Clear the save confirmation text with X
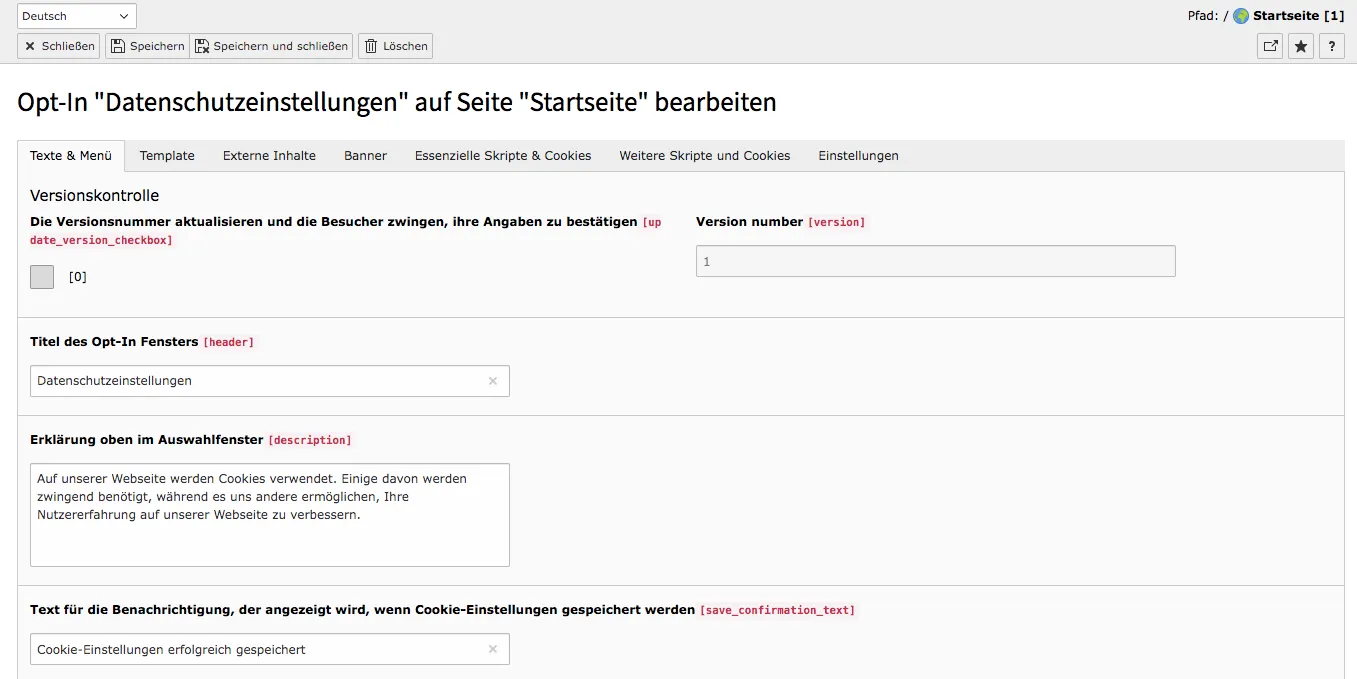The width and height of the screenshot is (1357, 679). coord(492,649)
